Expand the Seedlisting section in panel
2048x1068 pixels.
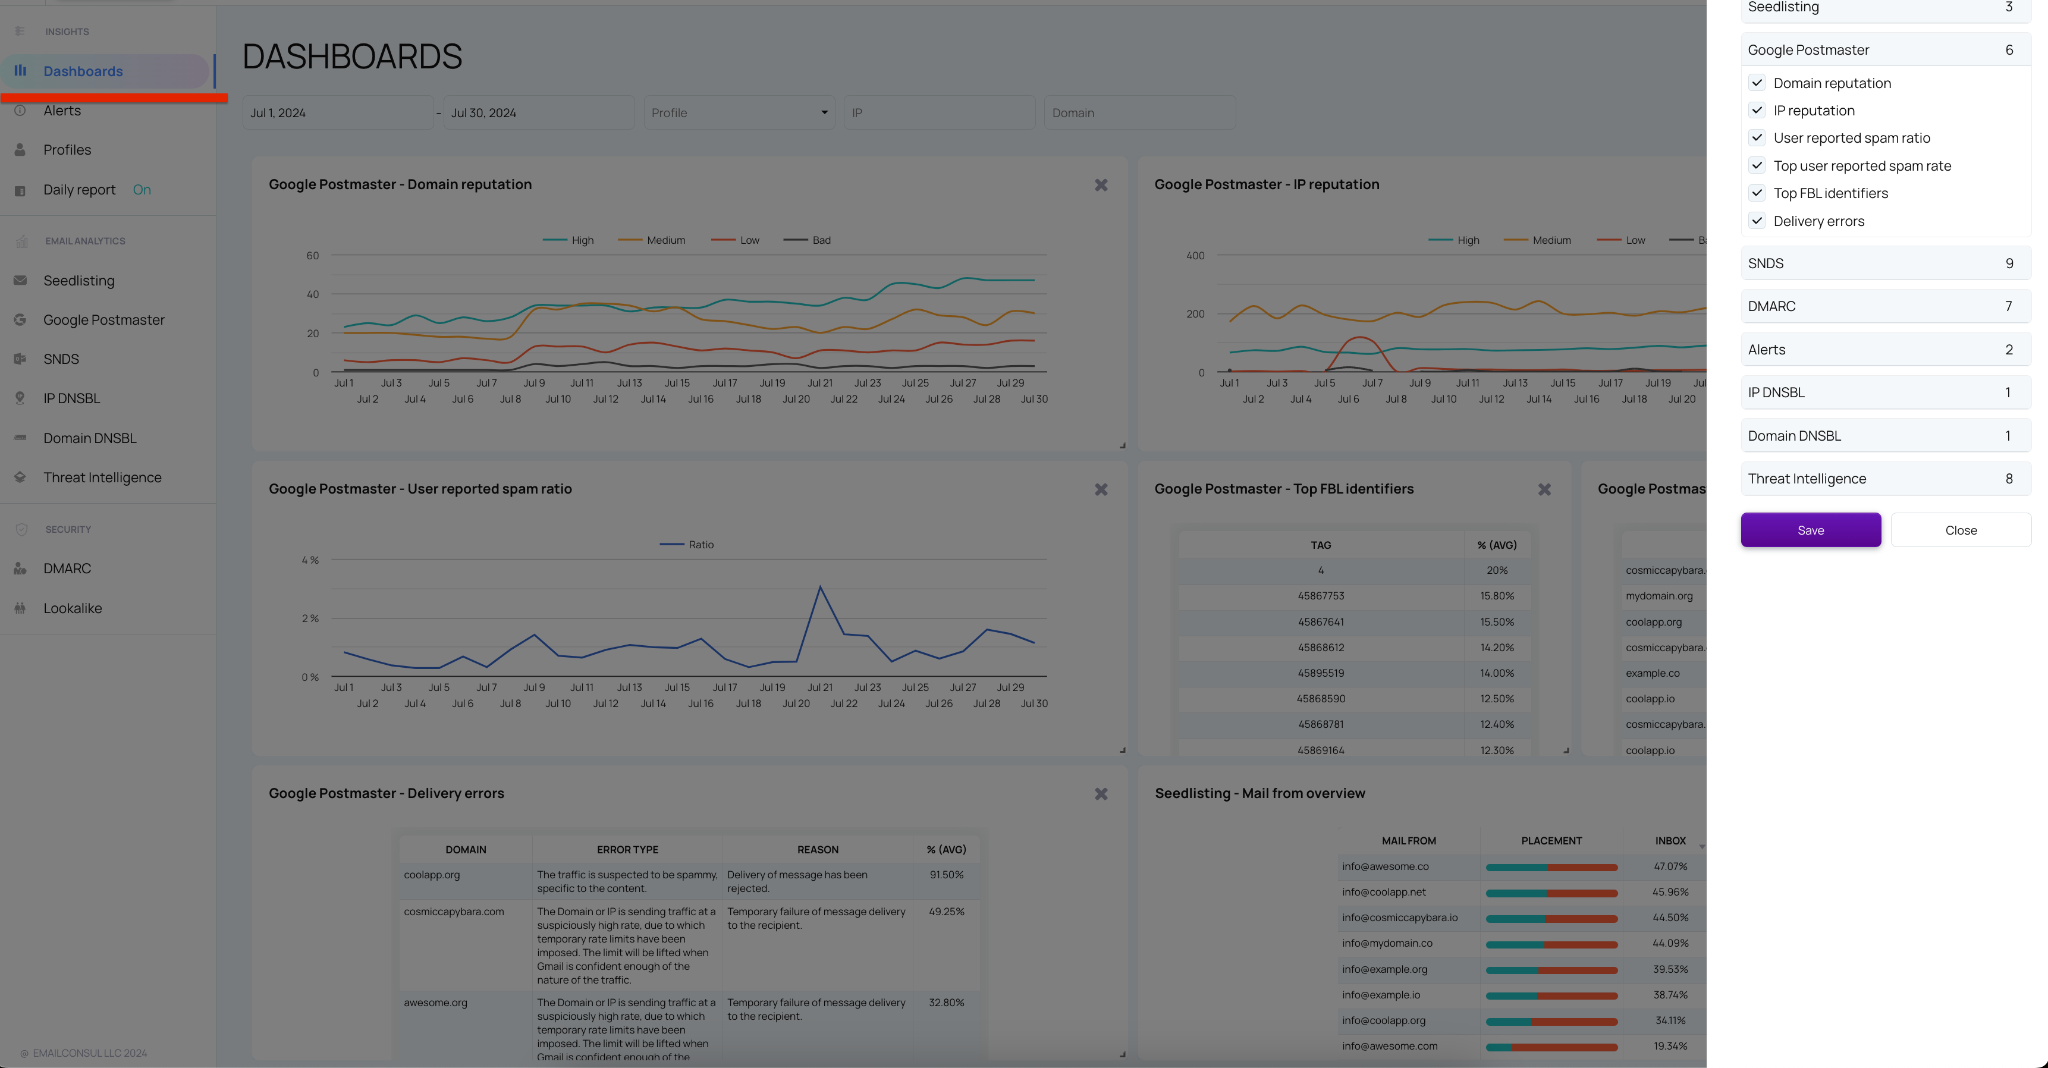(1885, 8)
